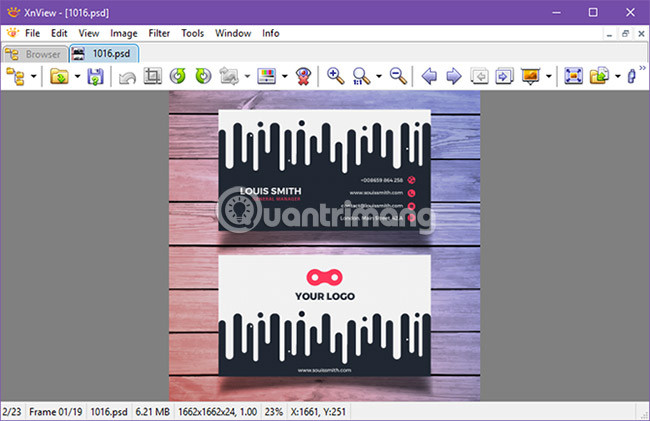Click the grayed Resize image icon
650x421 pixels.
coord(229,76)
